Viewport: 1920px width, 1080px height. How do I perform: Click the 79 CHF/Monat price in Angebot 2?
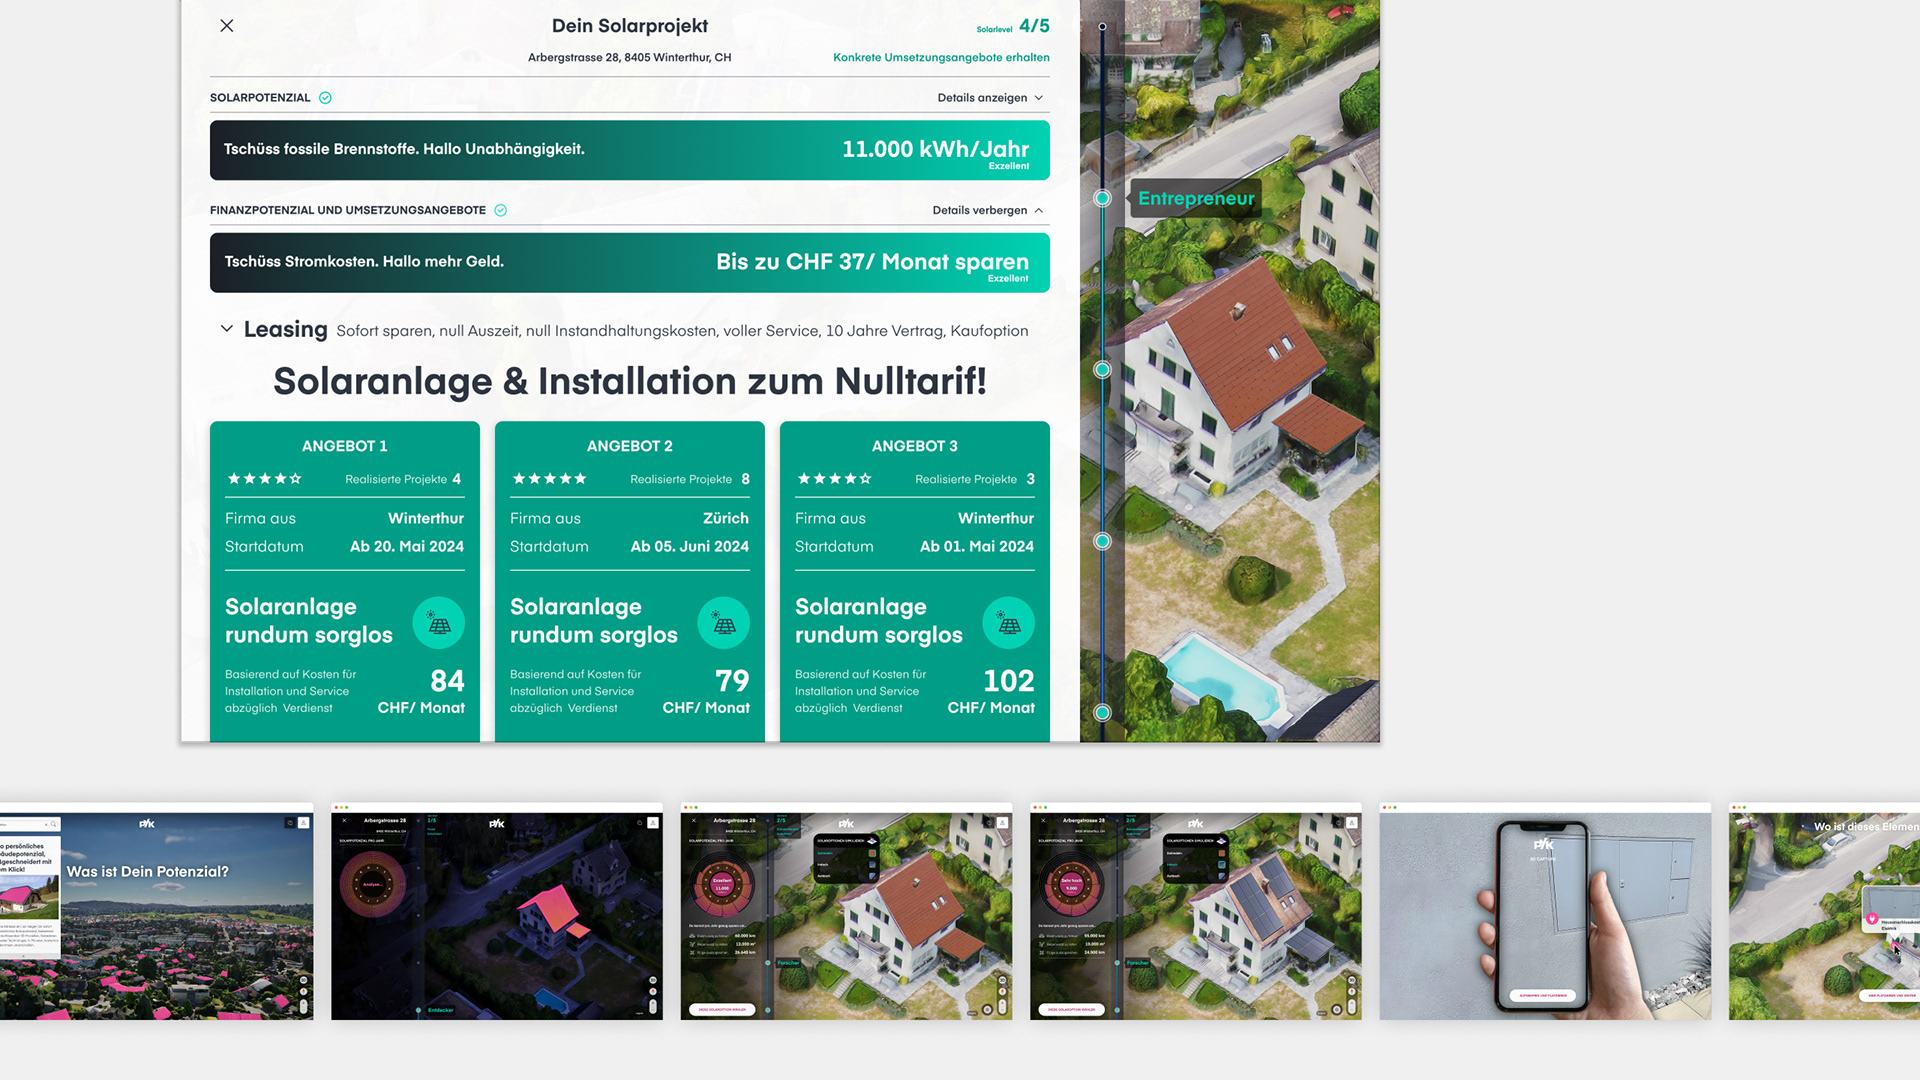[706, 692]
